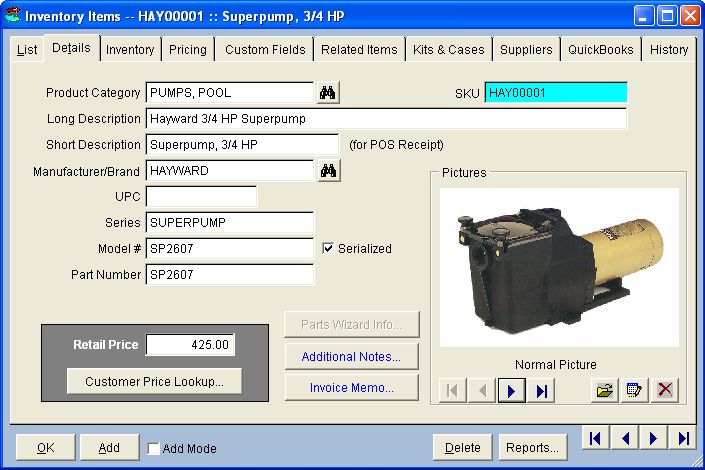The height and width of the screenshot is (470, 705).
Task: Open picture file with folder icon
Action: pyautogui.click(x=605, y=390)
